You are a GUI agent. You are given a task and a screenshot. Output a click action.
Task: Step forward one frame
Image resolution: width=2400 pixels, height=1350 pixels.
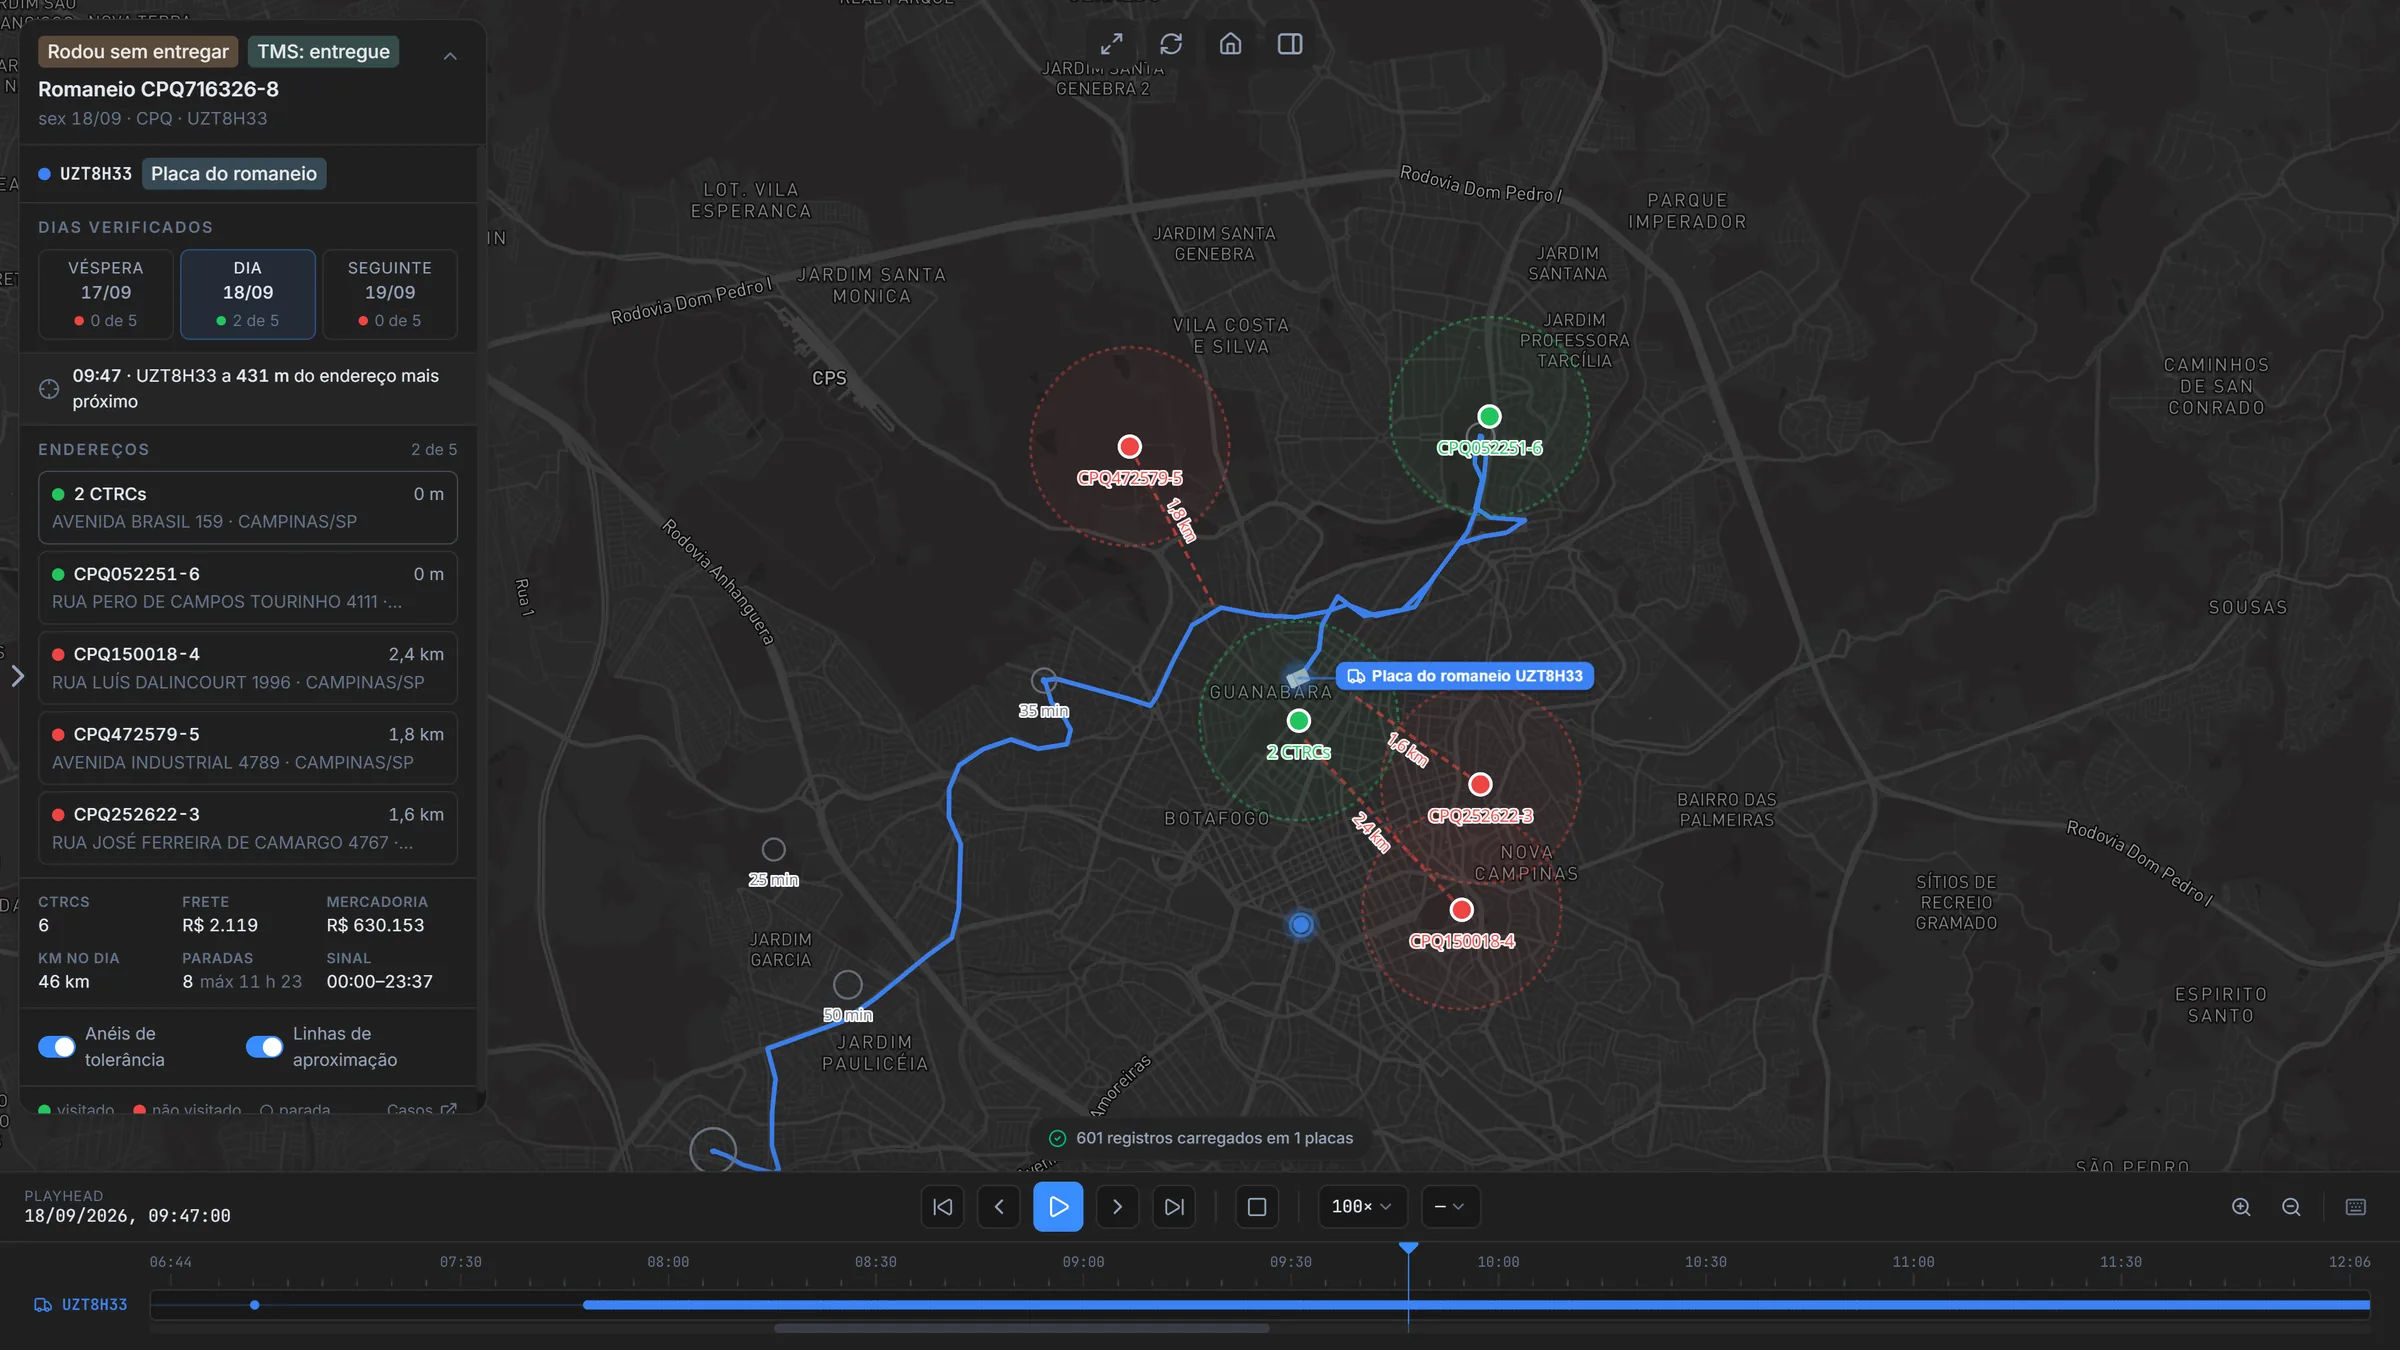pos(1117,1207)
